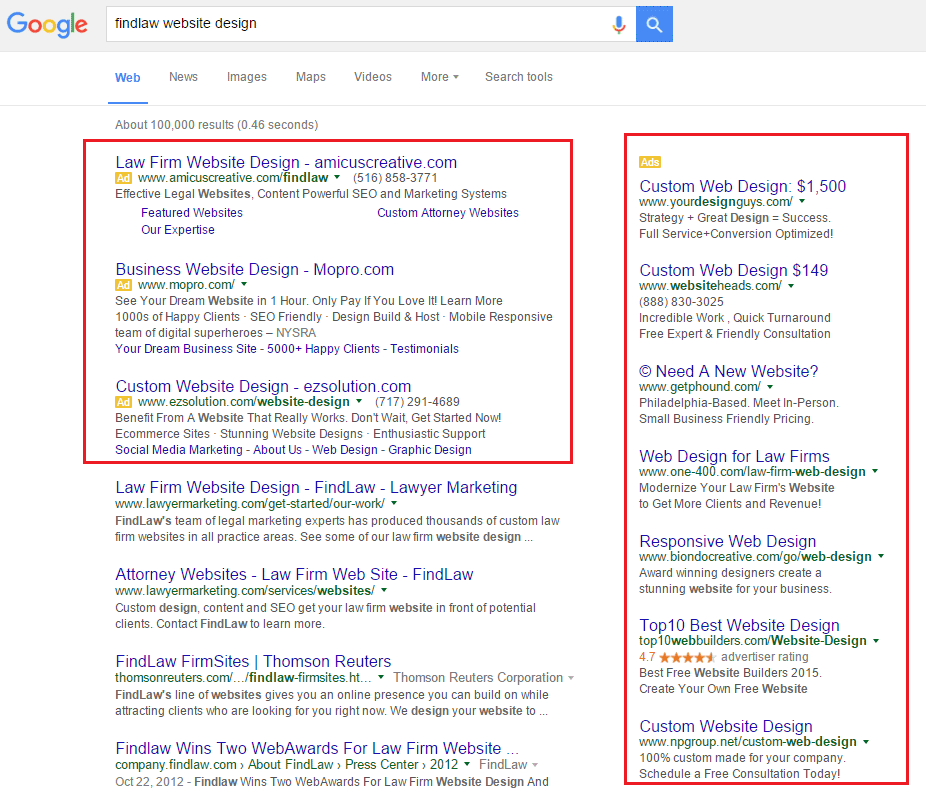
Task: Open Web Design for Law Firms ad
Action: (x=734, y=457)
